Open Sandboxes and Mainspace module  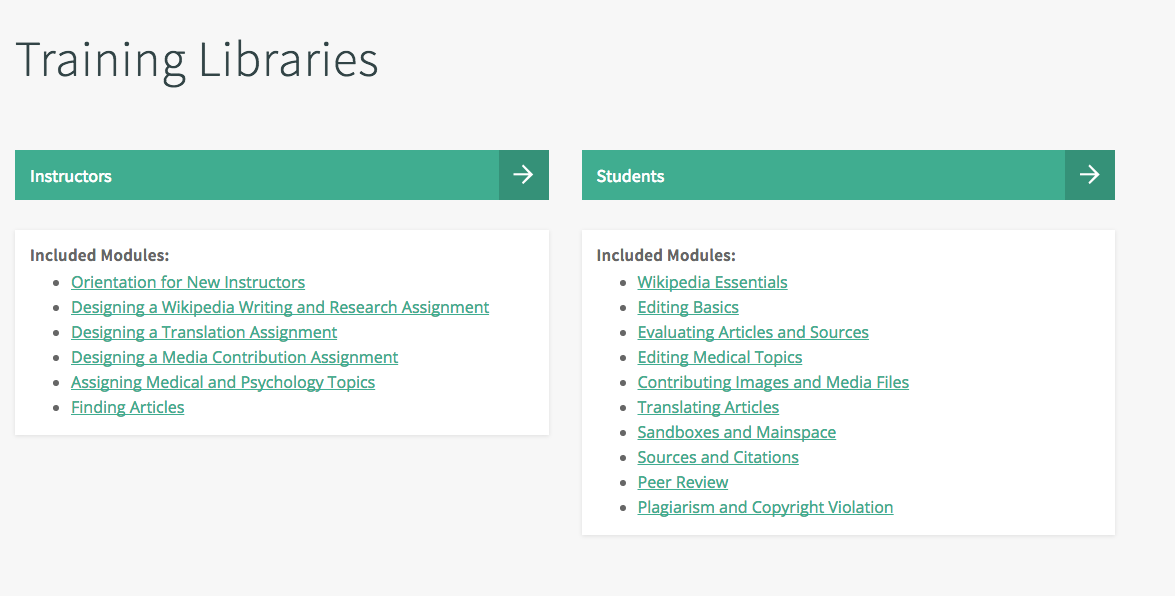pos(736,432)
